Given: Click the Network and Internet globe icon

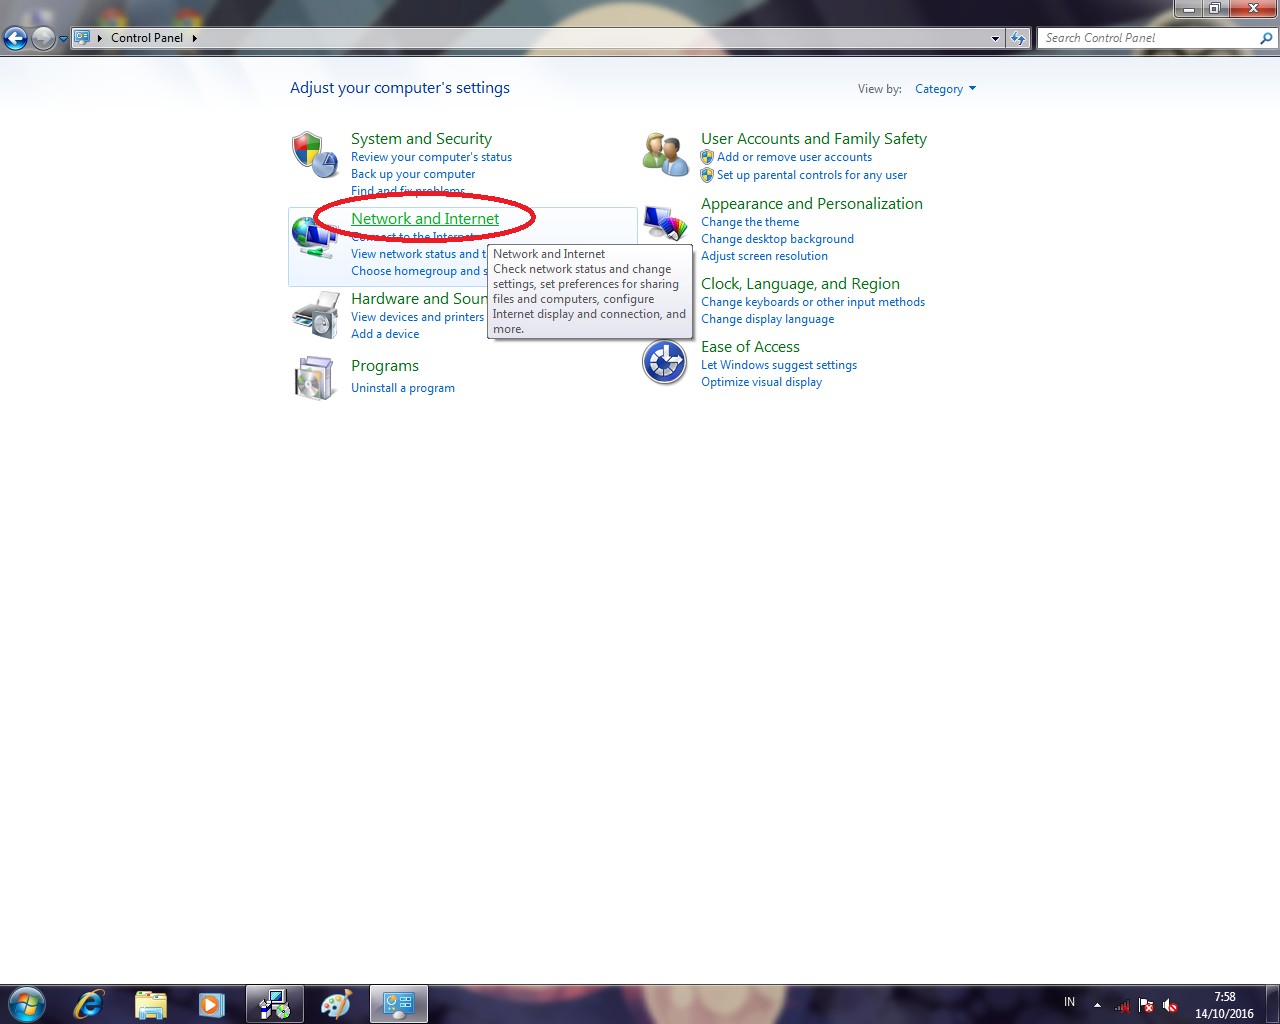Looking at the screenshot, I should click(315, 237).
